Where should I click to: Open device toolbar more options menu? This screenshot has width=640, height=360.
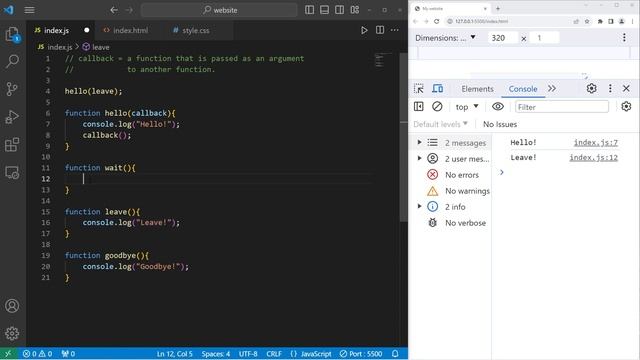(624, 38)
